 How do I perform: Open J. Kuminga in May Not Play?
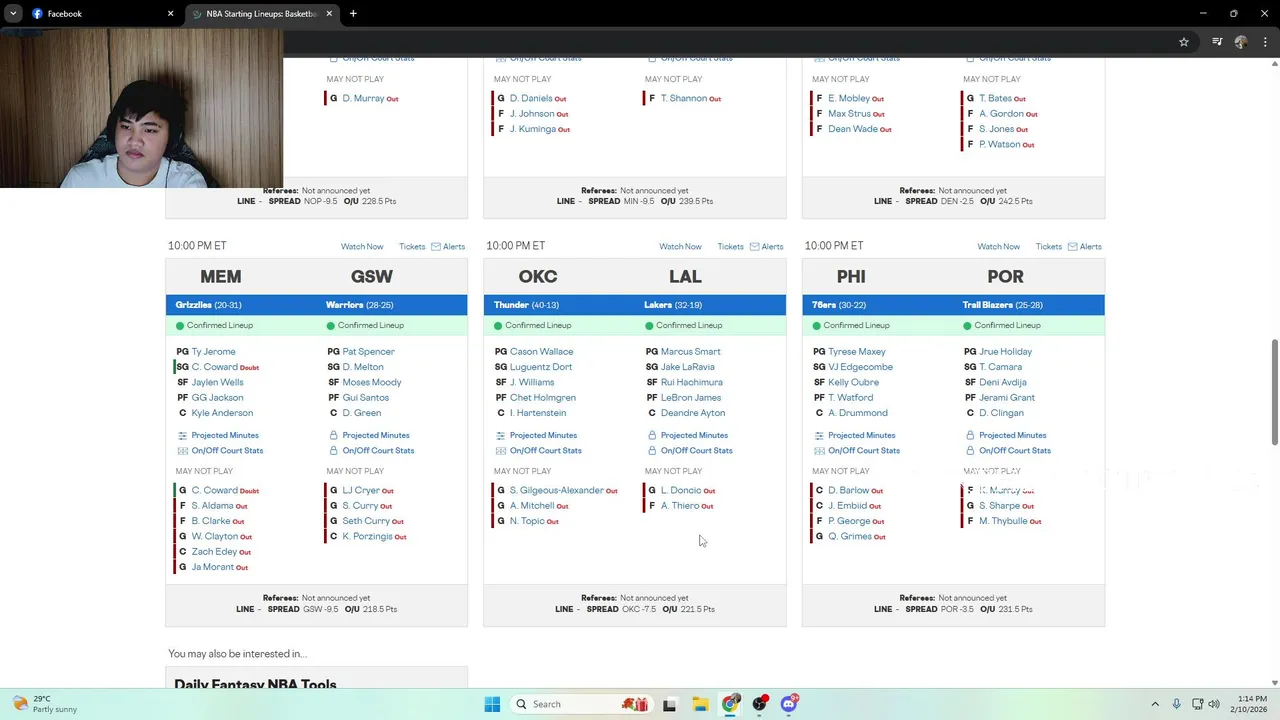[x=533, y=129]
